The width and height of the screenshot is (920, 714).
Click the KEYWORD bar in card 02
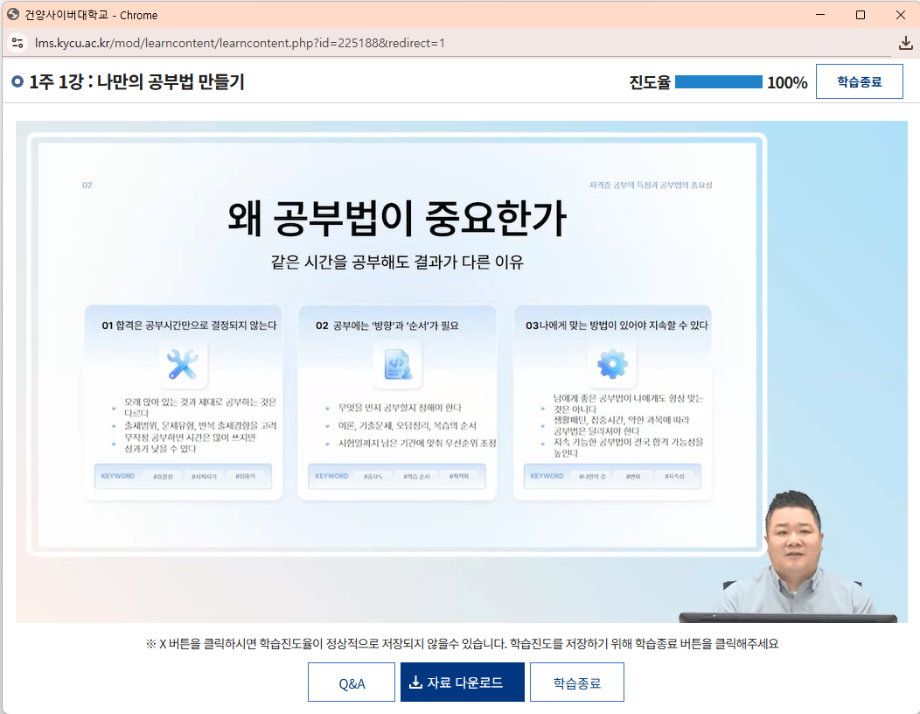tap(397, 476)
